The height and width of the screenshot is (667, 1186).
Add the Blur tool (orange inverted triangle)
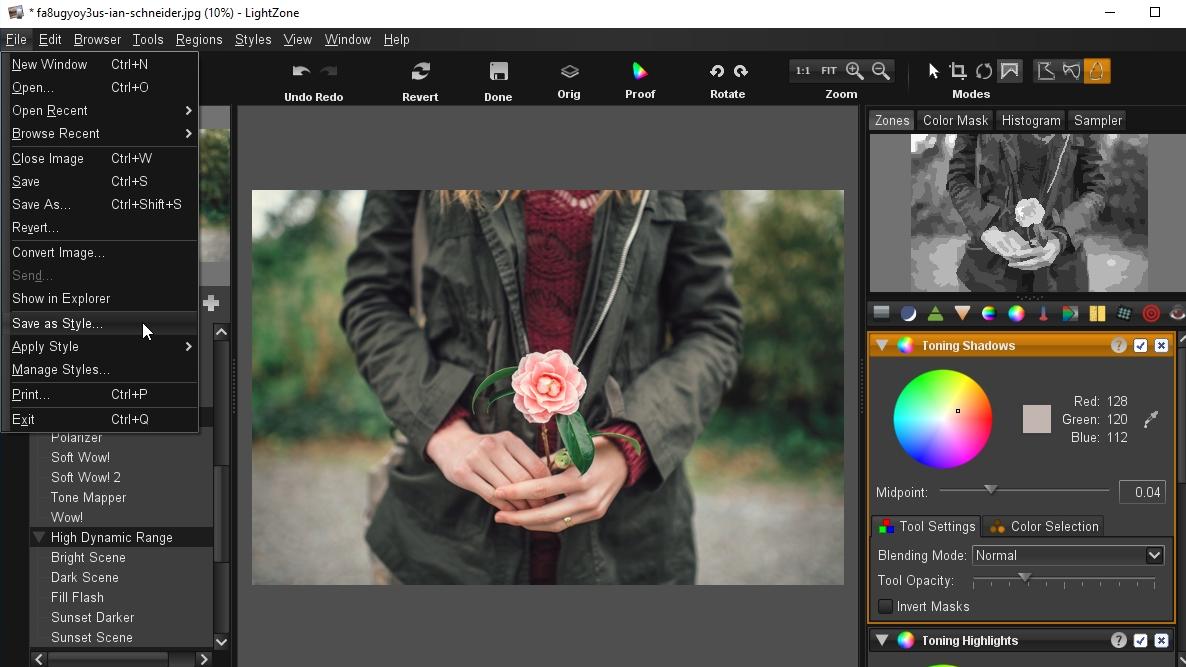pos(962,313)
